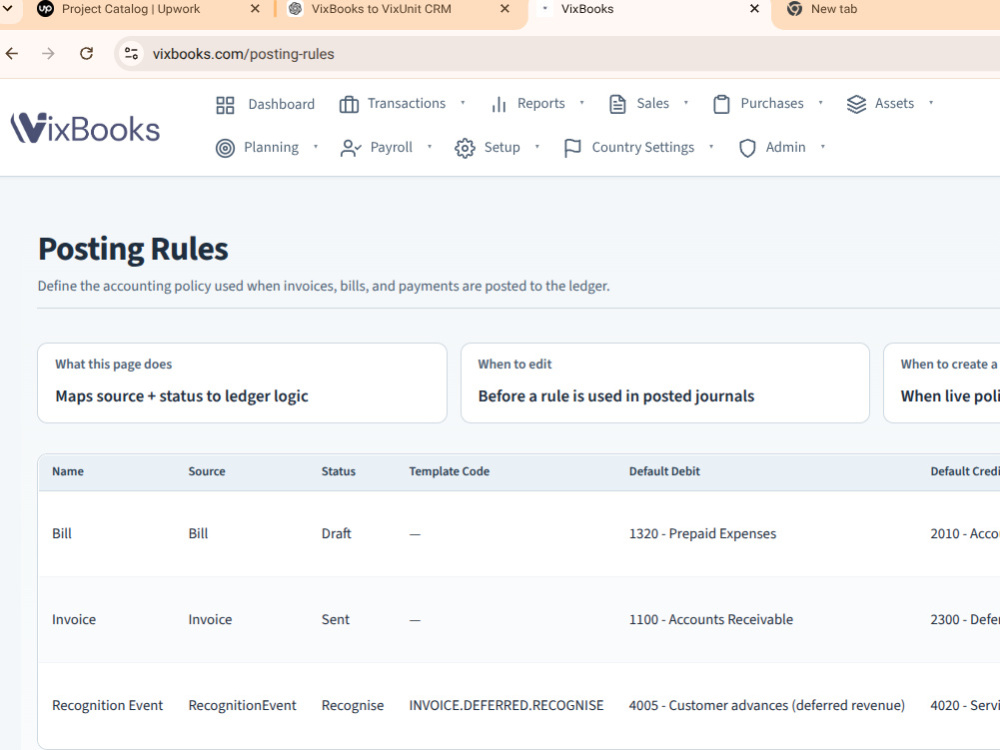Image resolution: width=1000 pixels, height=750 pixels.
Task: Click the Transactions briefcase icon
Action: (x=349, y=104)
